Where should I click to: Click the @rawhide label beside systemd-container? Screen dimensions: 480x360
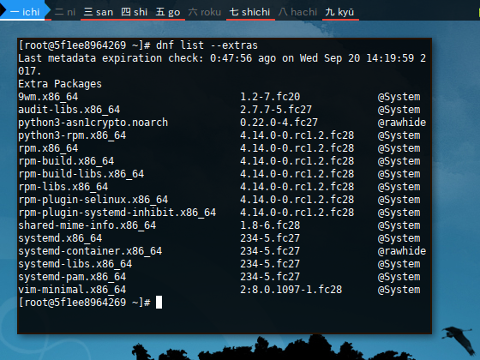coord(402,251)
